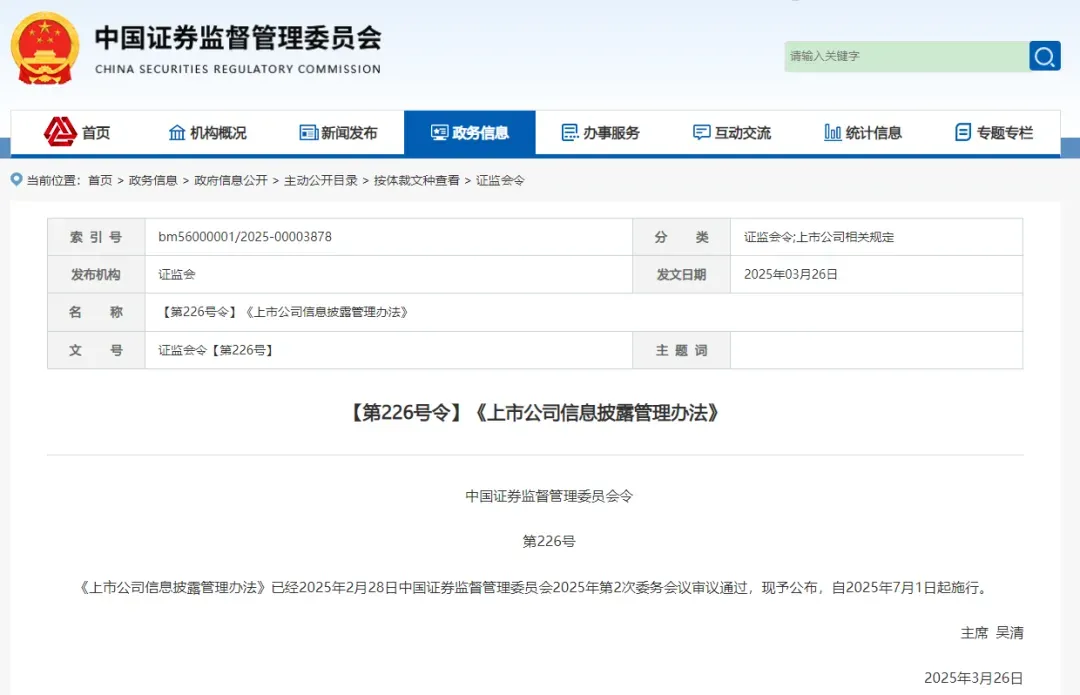This screenshot has width=1080, height=695.
Task: Open the 办事服务 navigation tab
Action: click(x=601, y=132)
